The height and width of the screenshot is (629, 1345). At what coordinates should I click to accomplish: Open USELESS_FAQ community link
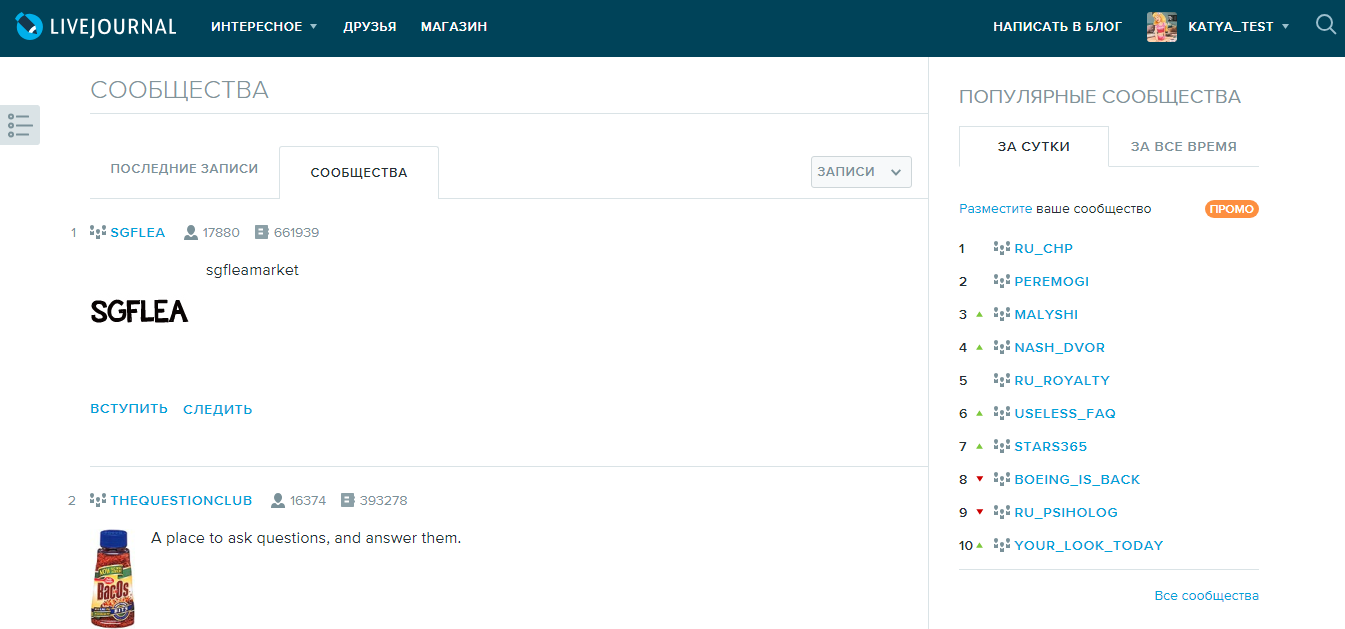(1065, 413)
